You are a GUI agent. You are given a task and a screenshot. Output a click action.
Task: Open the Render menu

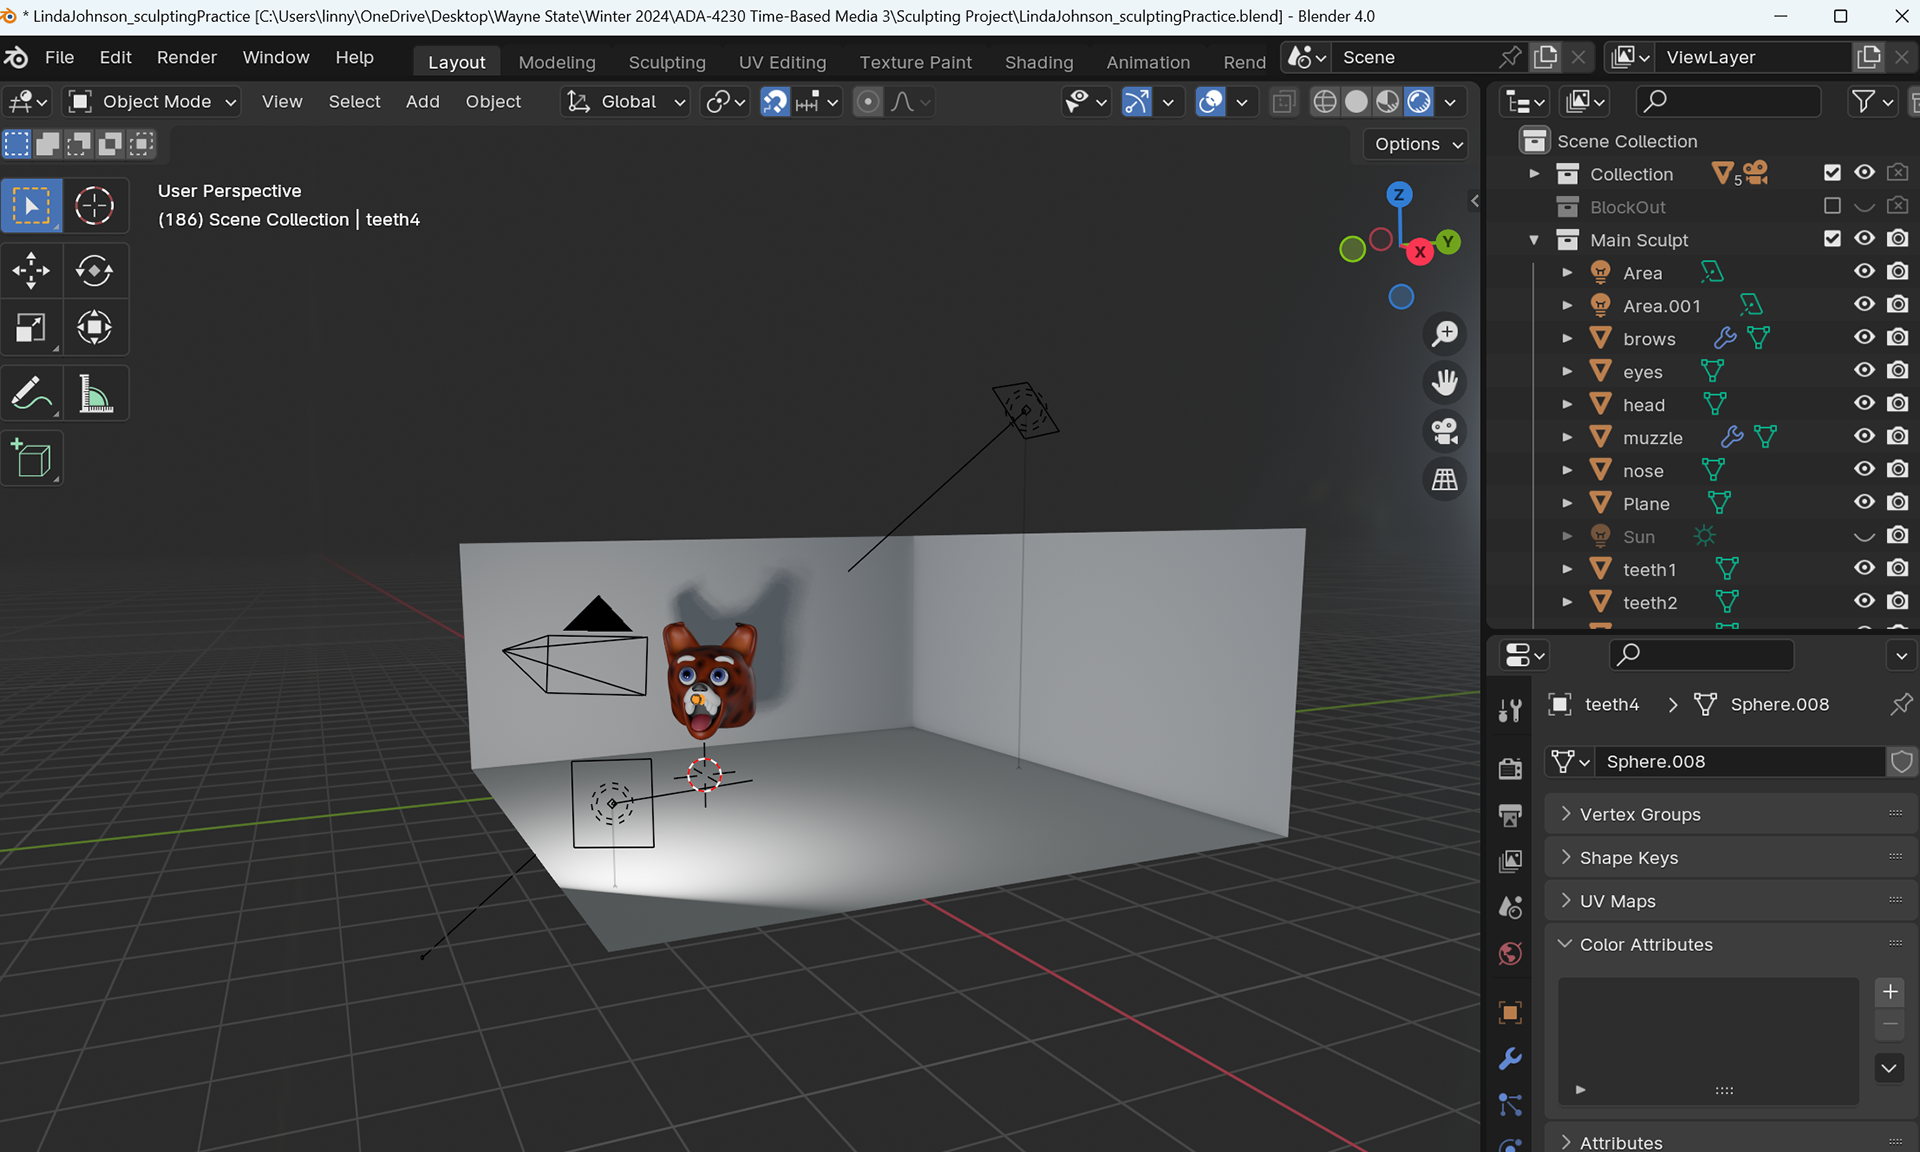click(186, 57)
